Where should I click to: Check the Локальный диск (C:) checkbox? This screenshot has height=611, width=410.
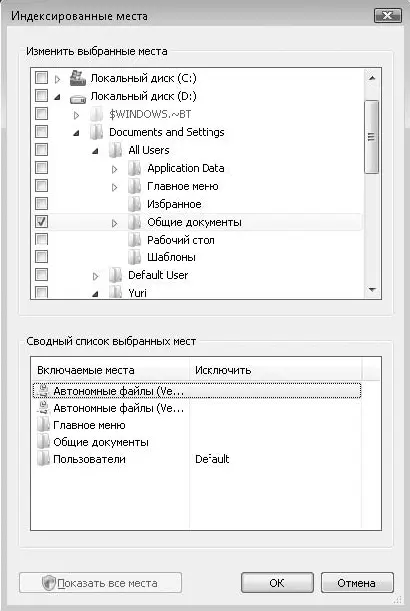click(x=41, y=78)
